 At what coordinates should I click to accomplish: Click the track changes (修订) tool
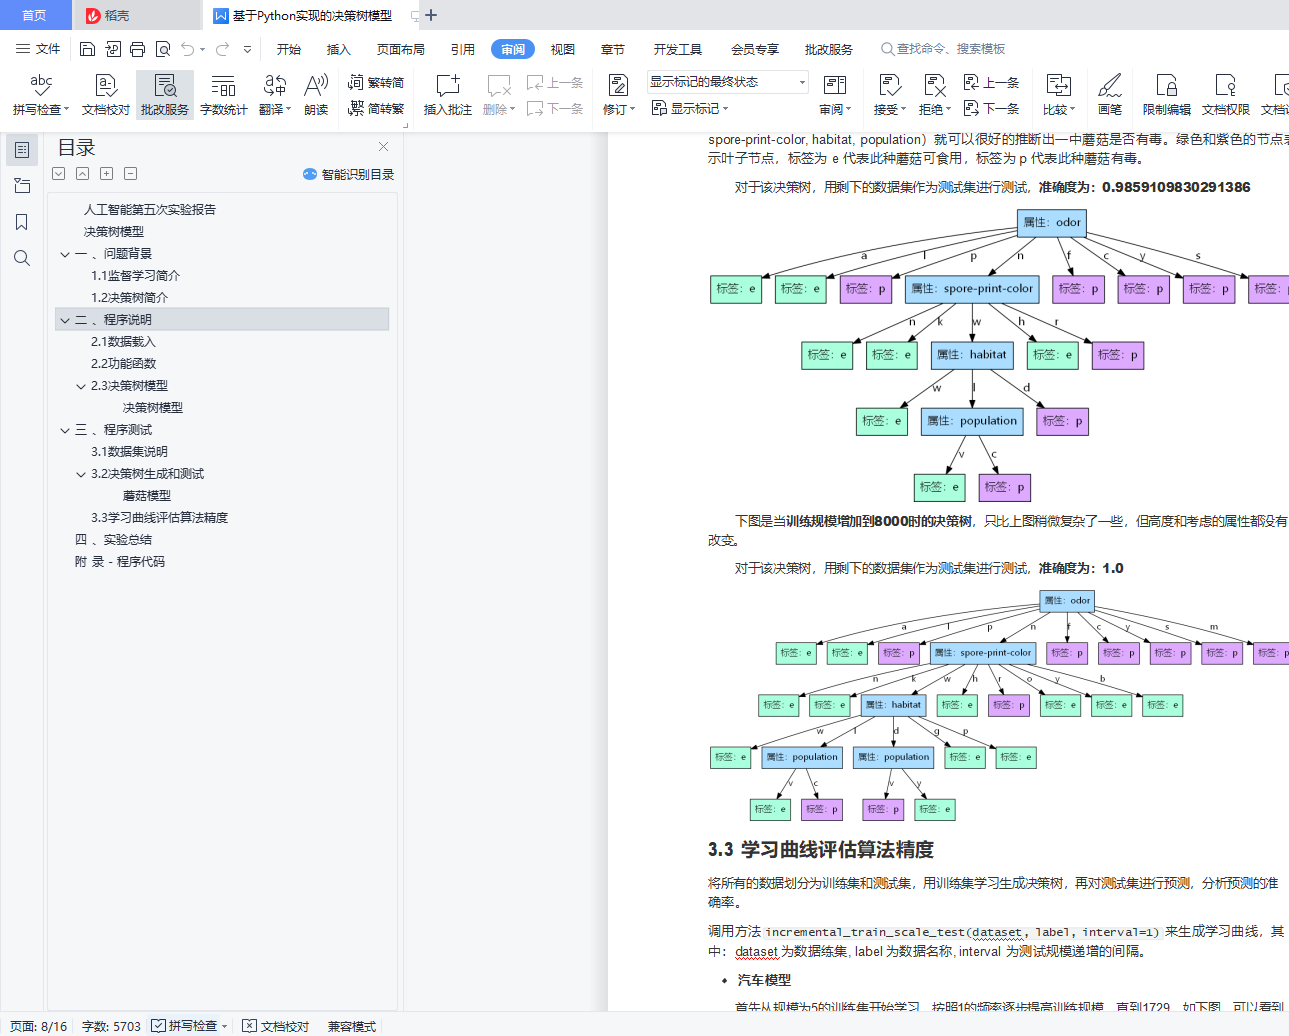[x=619, y=95]
